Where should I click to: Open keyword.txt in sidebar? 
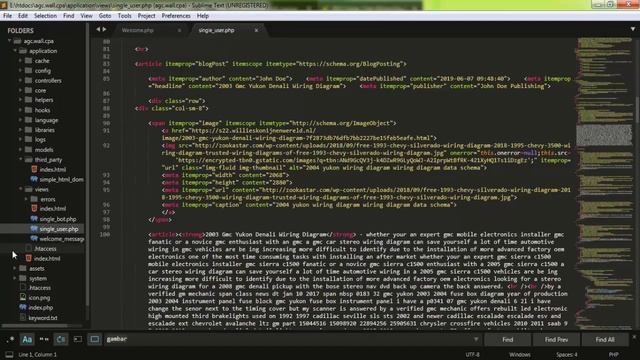(x=43, y=318)
